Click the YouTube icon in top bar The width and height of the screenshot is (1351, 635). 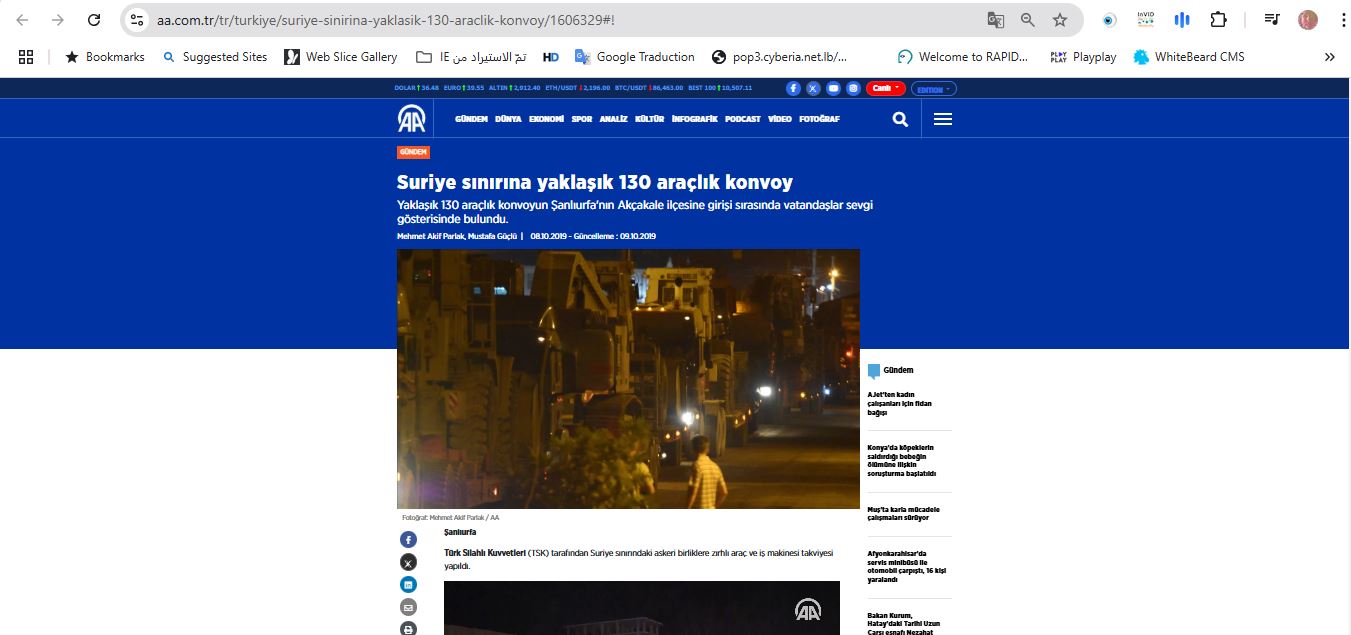click(833, 88)
